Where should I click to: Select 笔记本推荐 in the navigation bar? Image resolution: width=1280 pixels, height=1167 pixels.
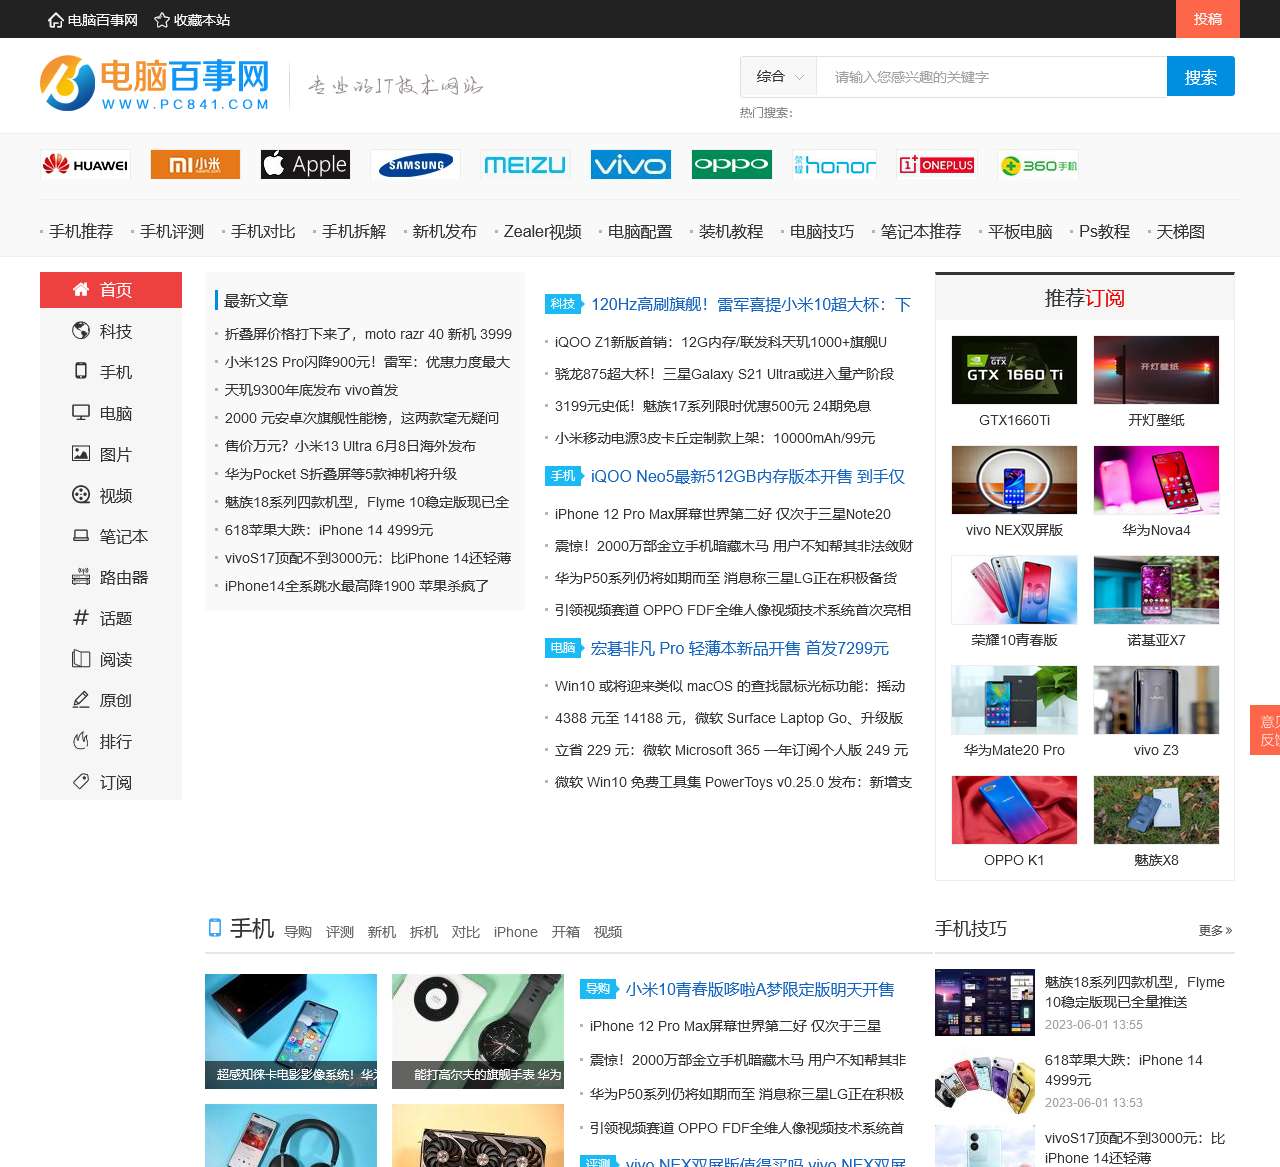click(921, 231)
